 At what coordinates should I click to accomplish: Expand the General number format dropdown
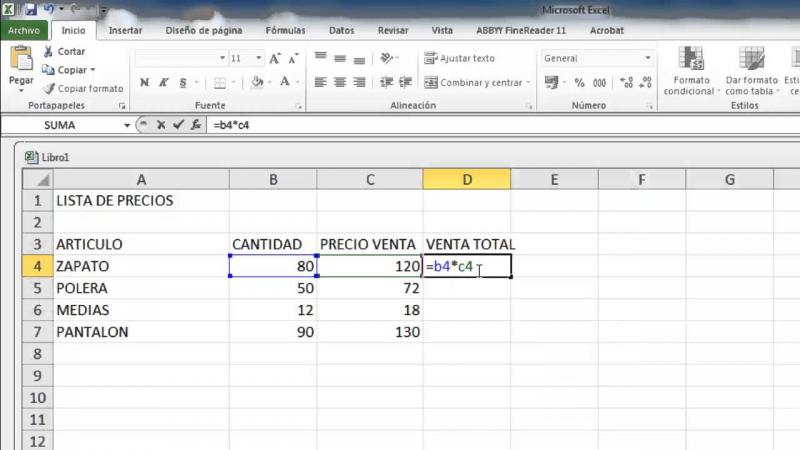[x=648, y=58]
